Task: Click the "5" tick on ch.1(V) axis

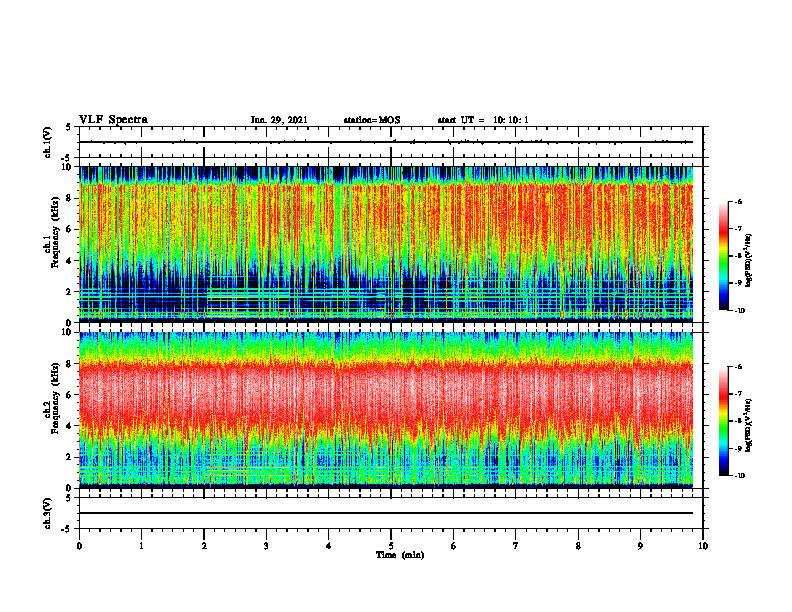Action: point(70,127)
